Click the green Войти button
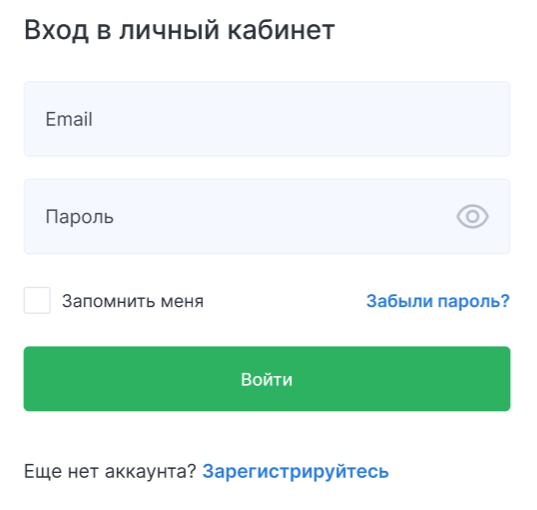 click(x=267, y=378)
